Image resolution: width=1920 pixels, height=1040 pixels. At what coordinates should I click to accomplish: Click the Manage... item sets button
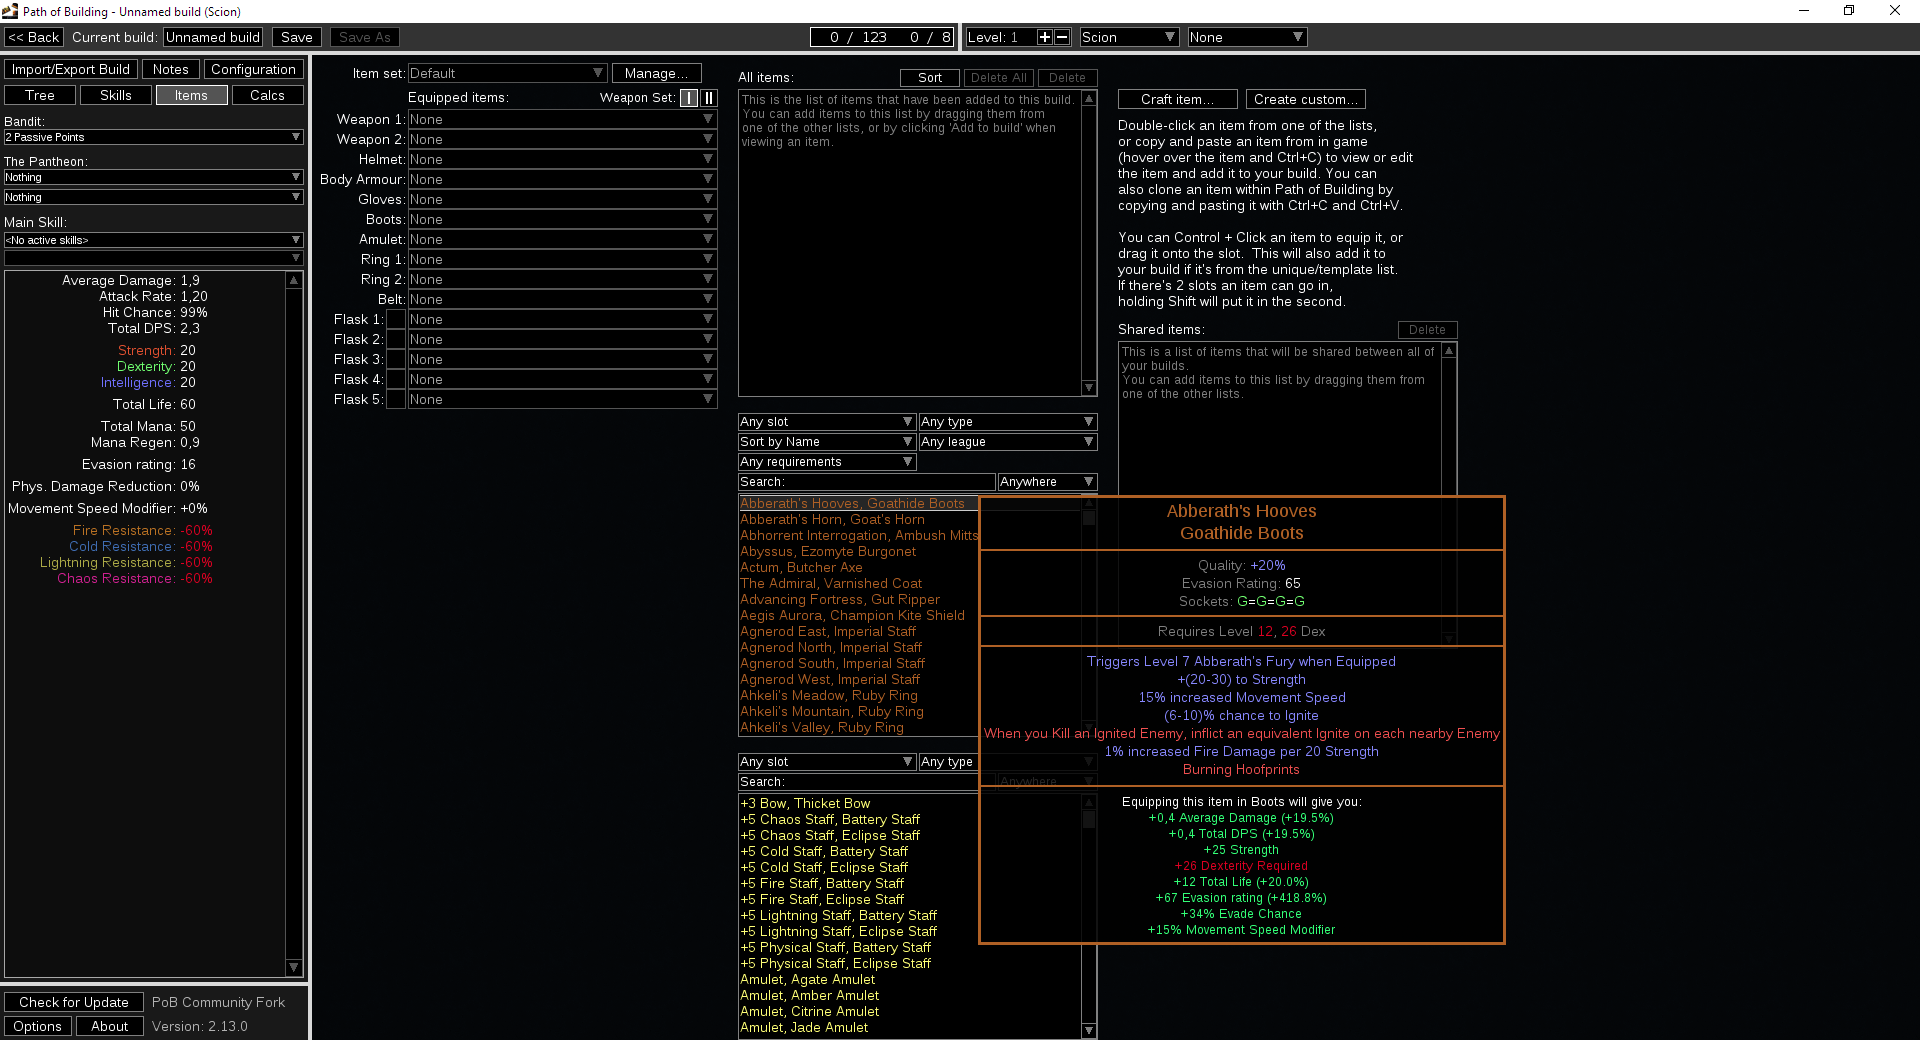coord(656,73)
